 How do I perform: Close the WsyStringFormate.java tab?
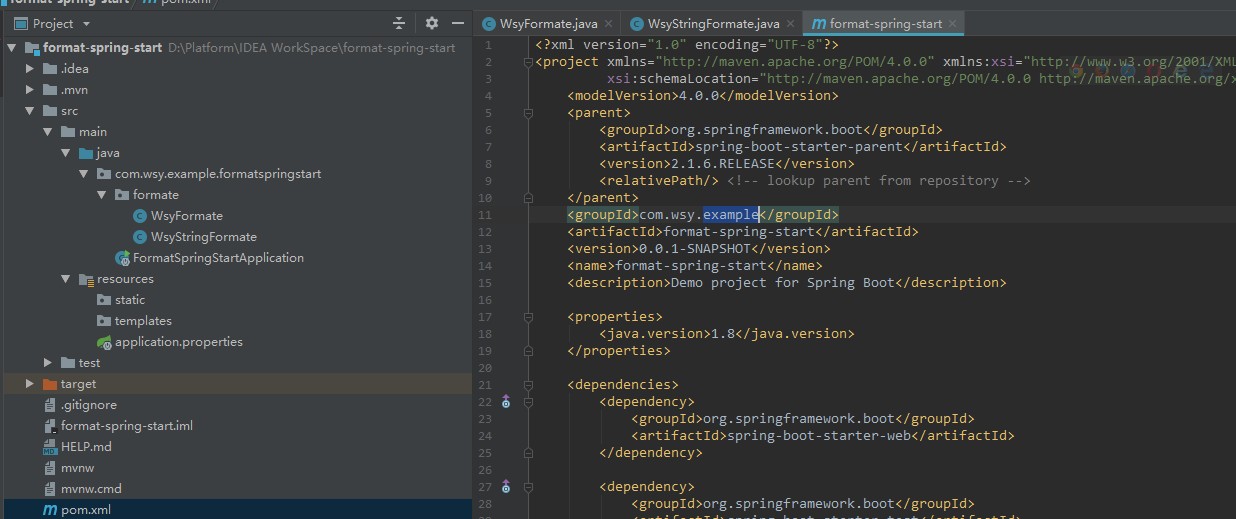click(790, 24)
